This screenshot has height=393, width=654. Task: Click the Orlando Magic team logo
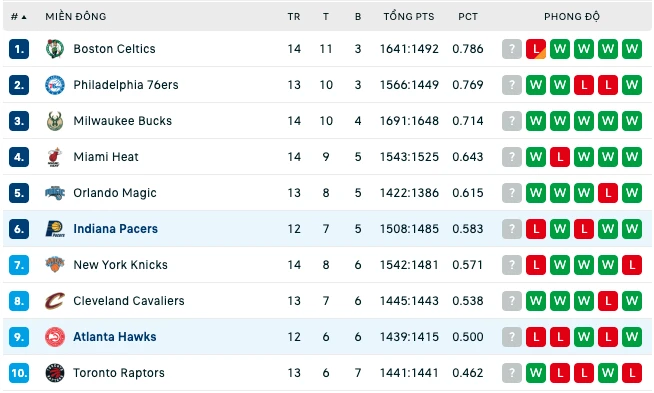coord(55,193)
